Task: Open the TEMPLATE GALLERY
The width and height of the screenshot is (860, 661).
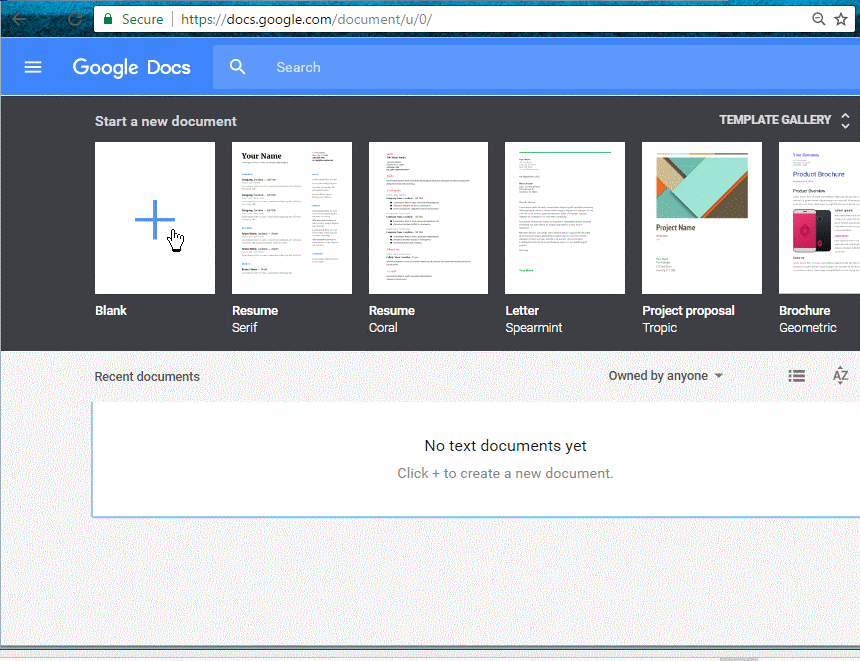Action: [774, 120]
